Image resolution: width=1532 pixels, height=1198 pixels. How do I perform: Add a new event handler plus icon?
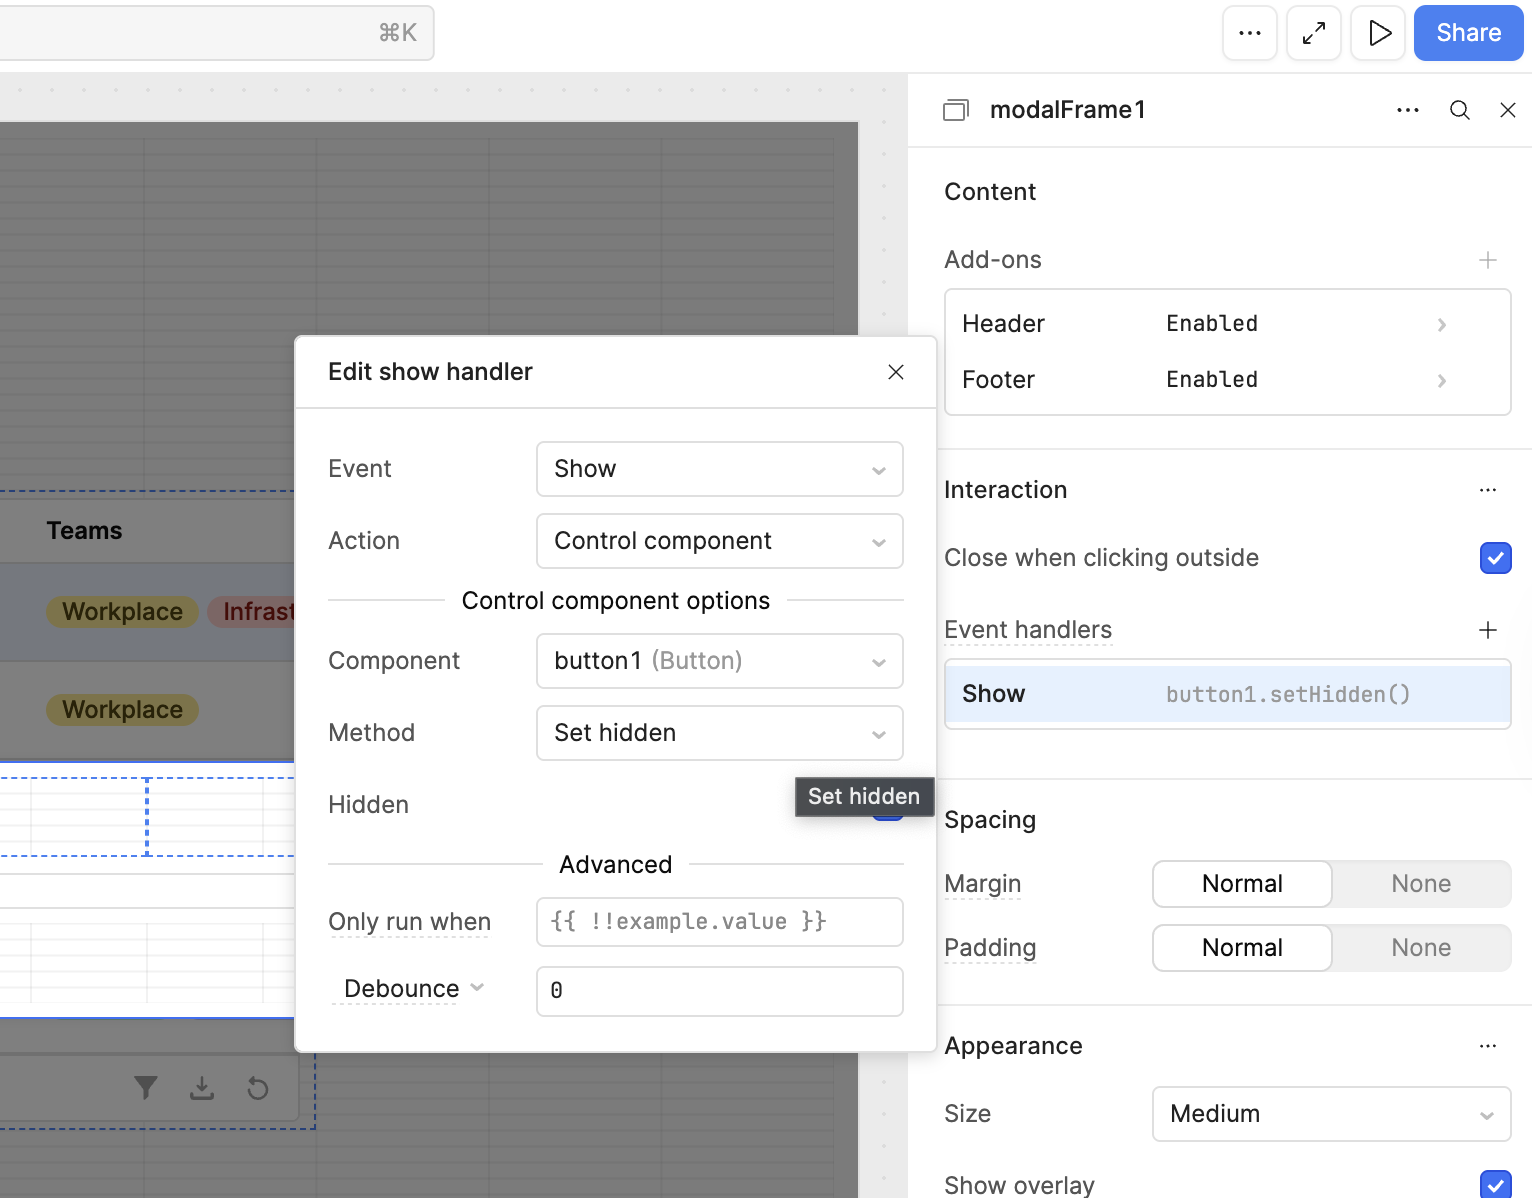pos(1487,630)
